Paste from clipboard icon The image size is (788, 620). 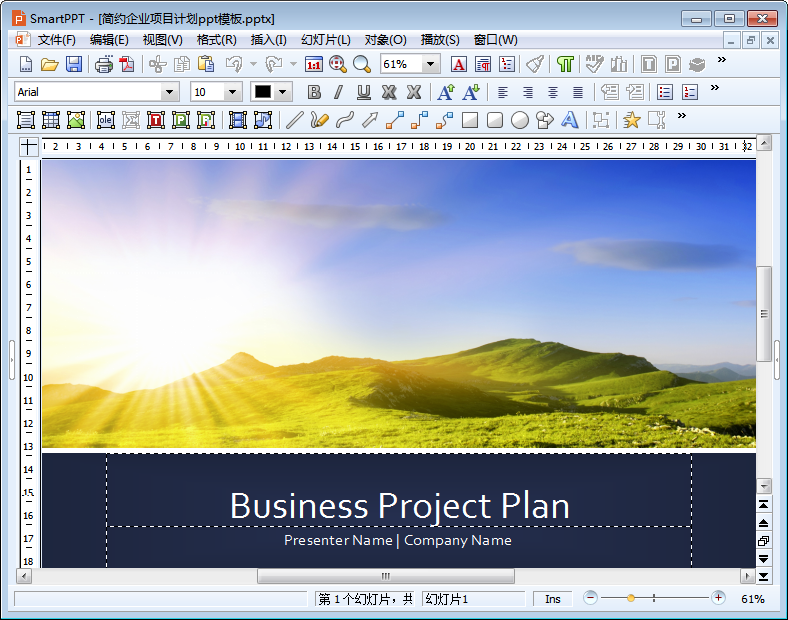tap(206, 64)
